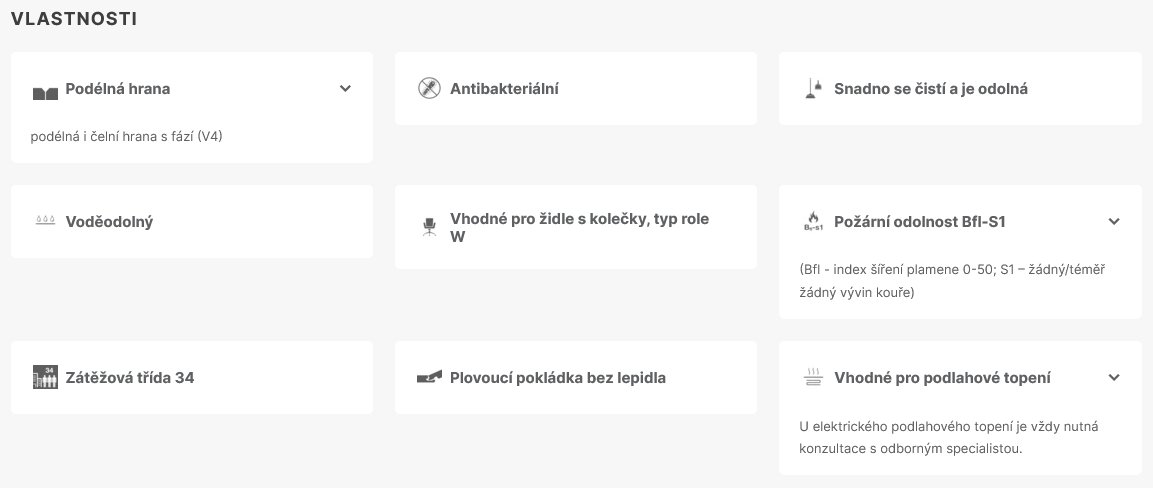Select the Zátěžová třída 34 label

pyautogui.click(x=129, y=378)
